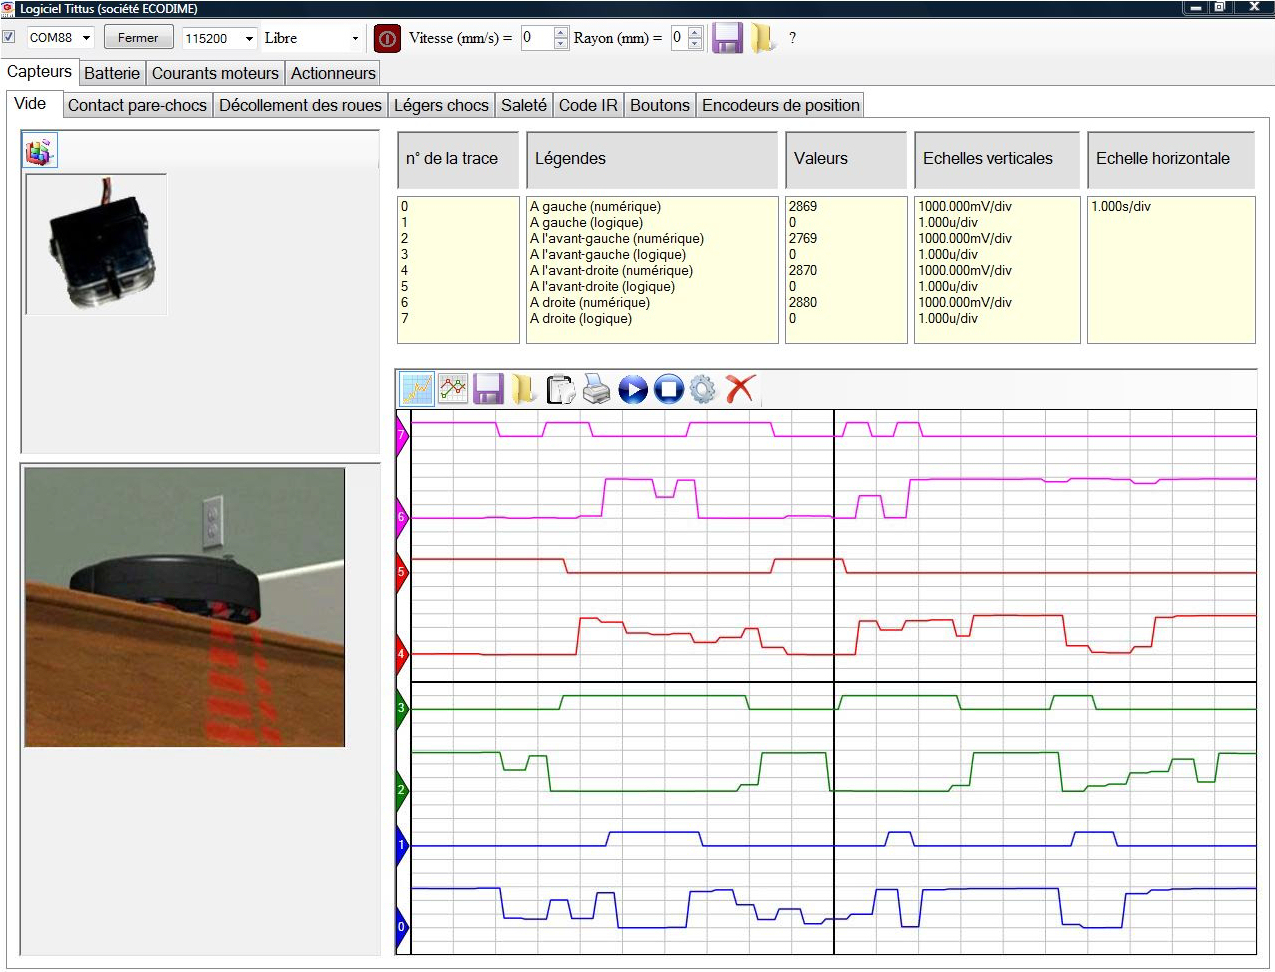Open the Encodeurs de position sub-tab
This screenshot has height=972, width=1275.
coord(781,105)
